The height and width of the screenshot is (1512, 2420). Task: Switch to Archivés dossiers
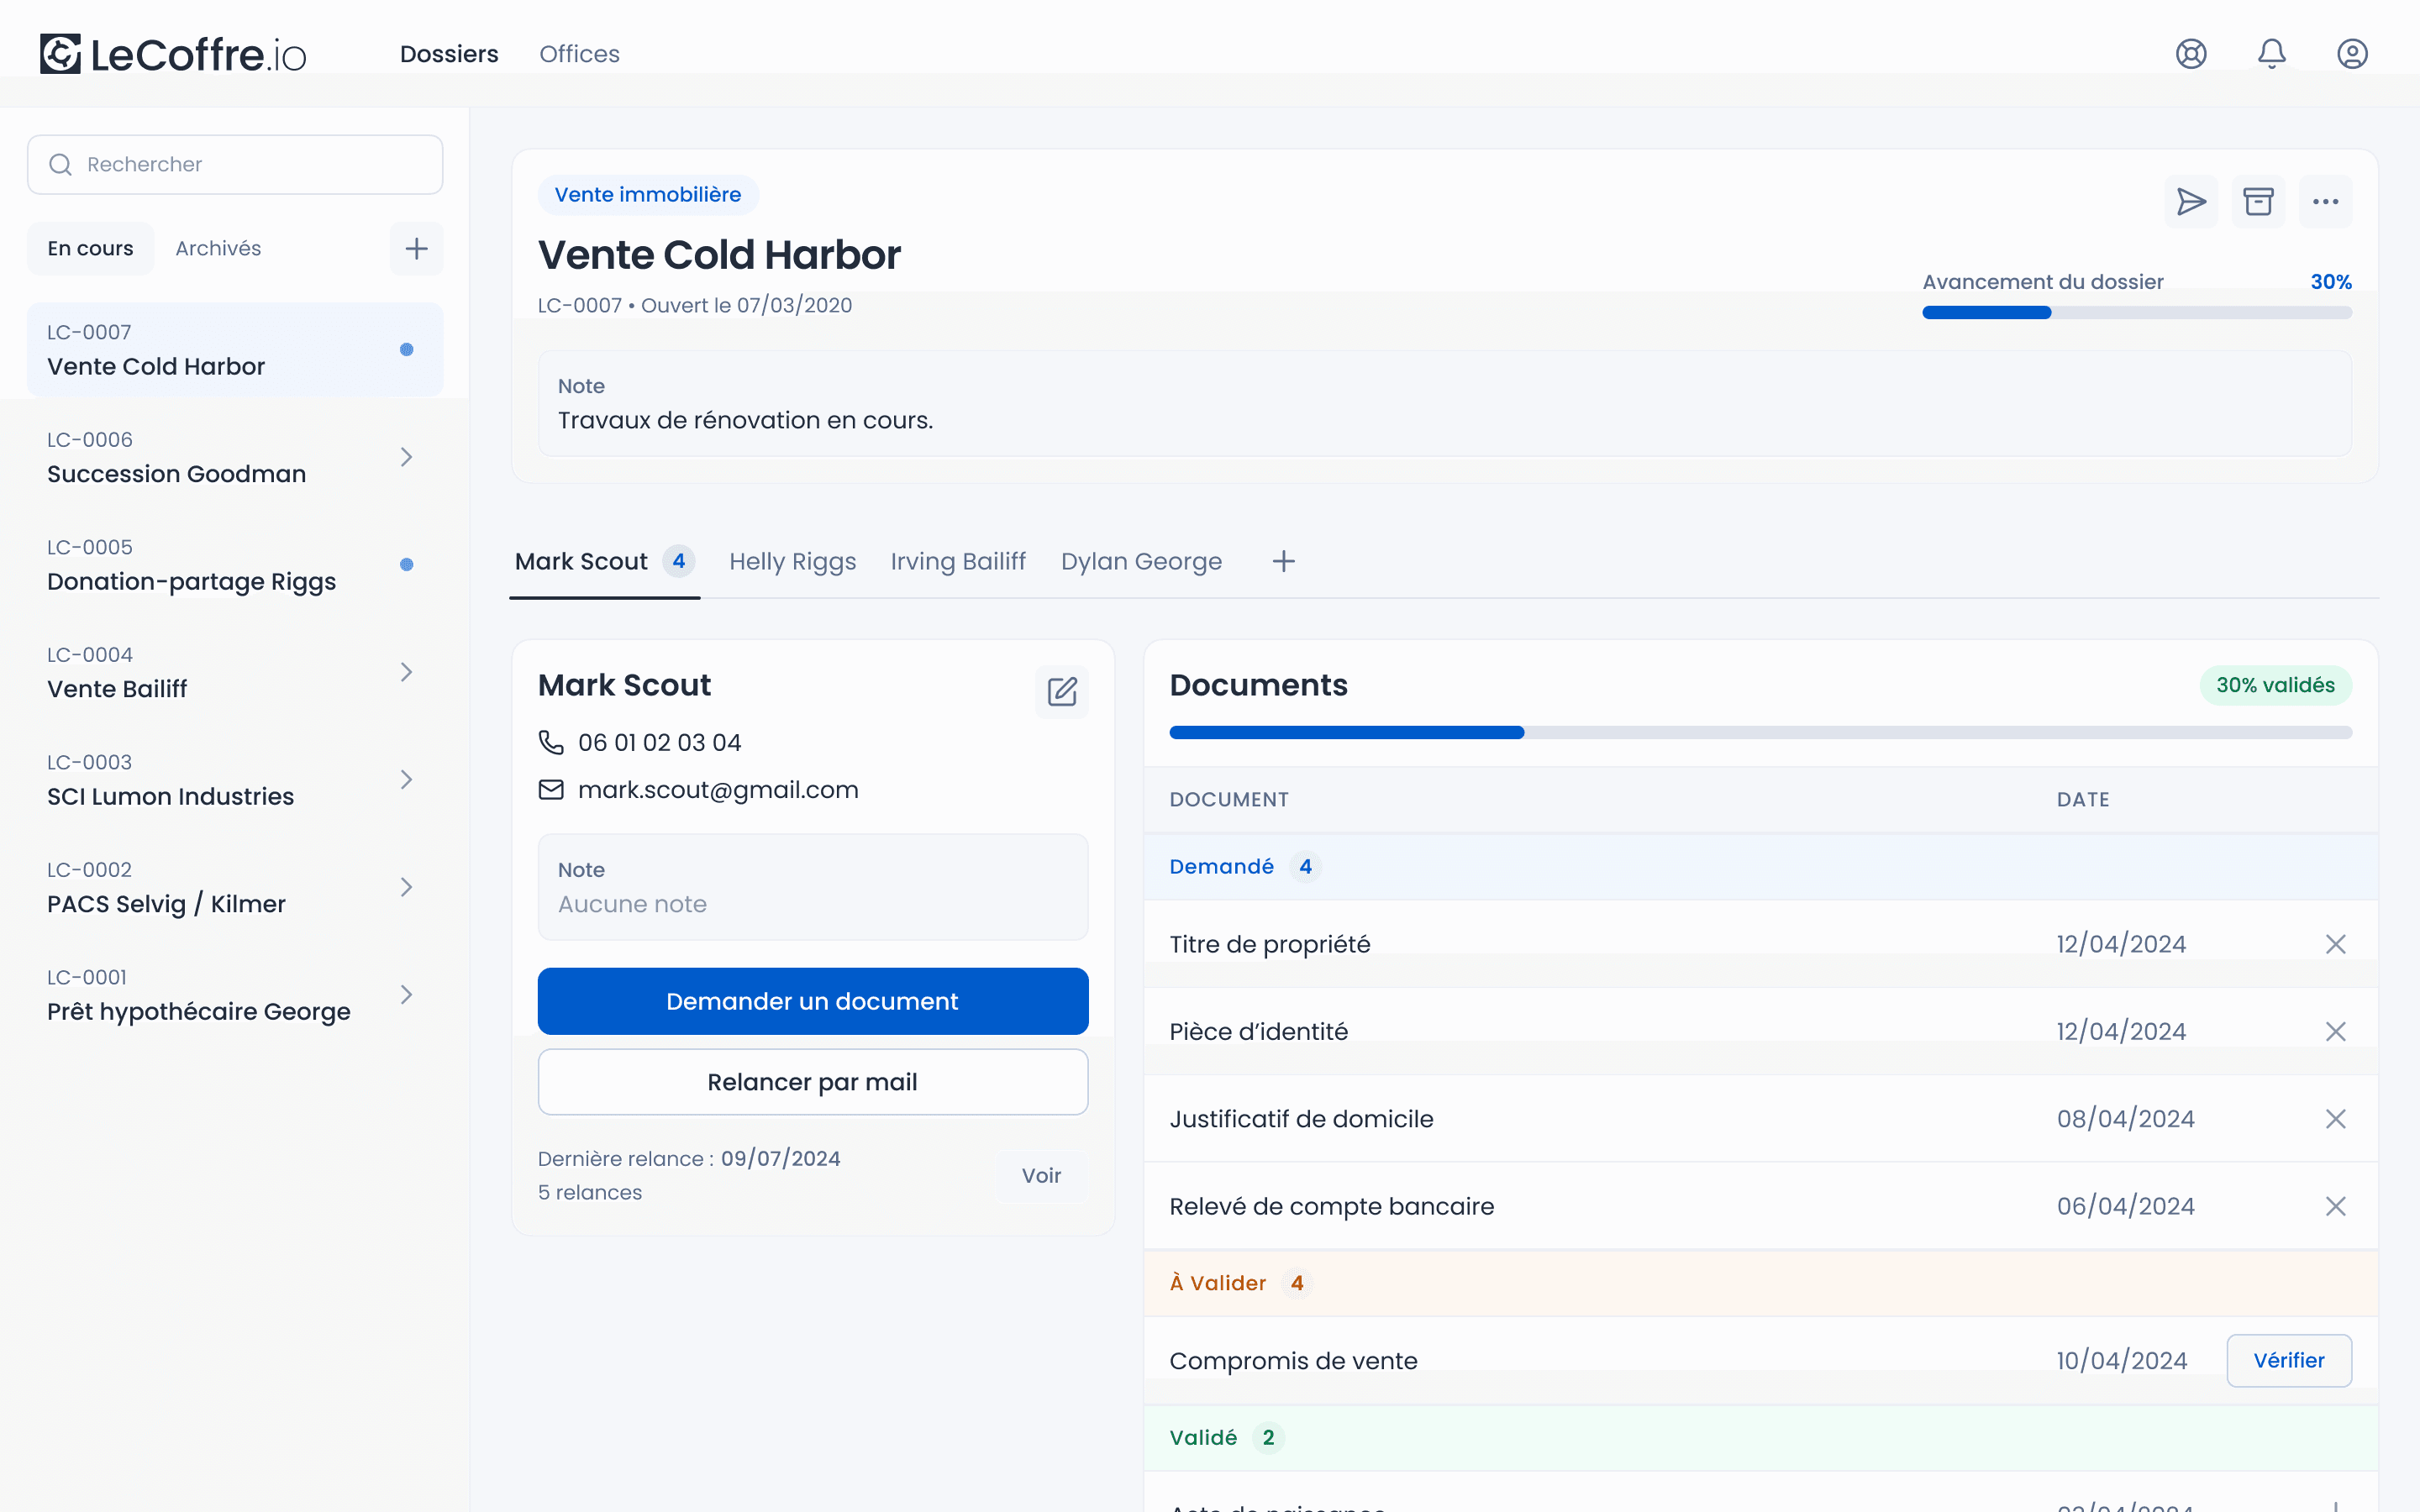218,248
